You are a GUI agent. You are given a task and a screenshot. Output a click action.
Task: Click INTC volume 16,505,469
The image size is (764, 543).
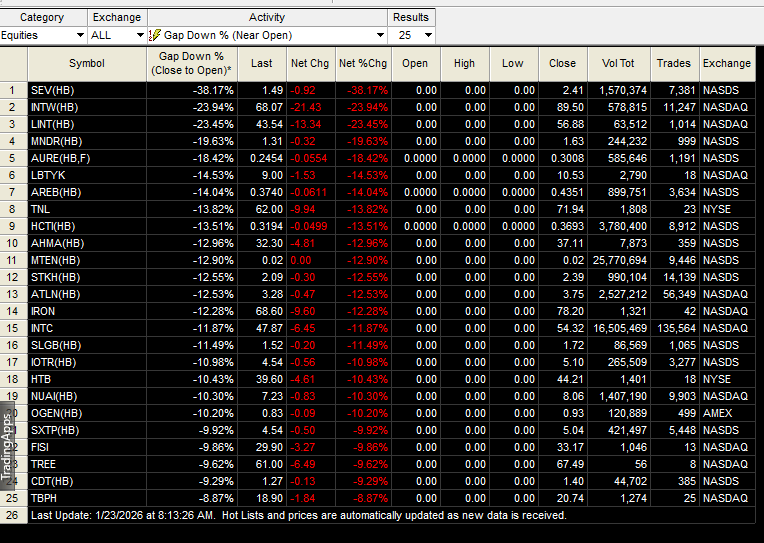[619, 328]
